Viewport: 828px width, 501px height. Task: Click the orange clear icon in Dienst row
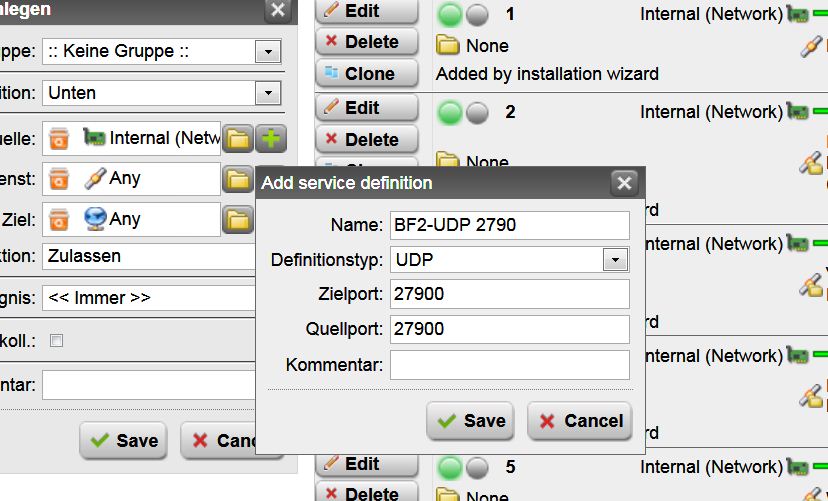click(60, 179)
